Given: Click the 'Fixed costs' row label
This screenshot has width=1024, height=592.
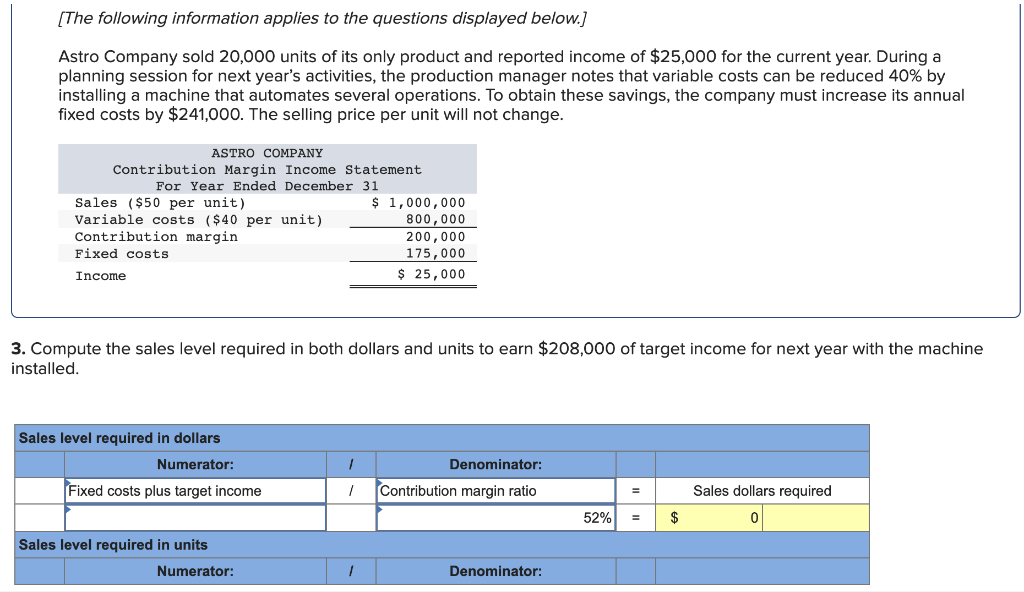Looking at the screenshot, I should [x=121, y=254].
